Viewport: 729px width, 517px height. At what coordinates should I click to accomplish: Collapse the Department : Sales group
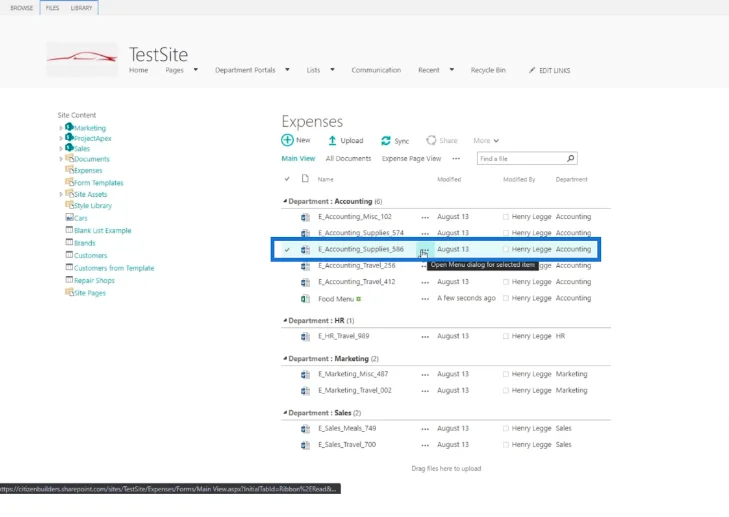click(285, 412)
